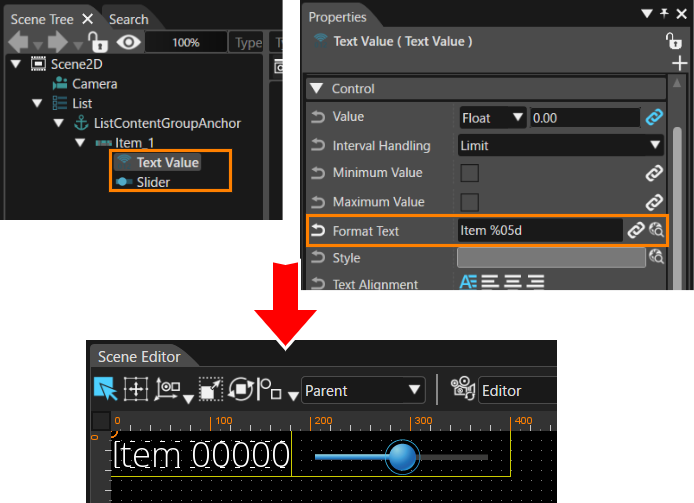Click the blue link icon for Value
This screenshot has width=694, height=503.
tap(654, 117)
